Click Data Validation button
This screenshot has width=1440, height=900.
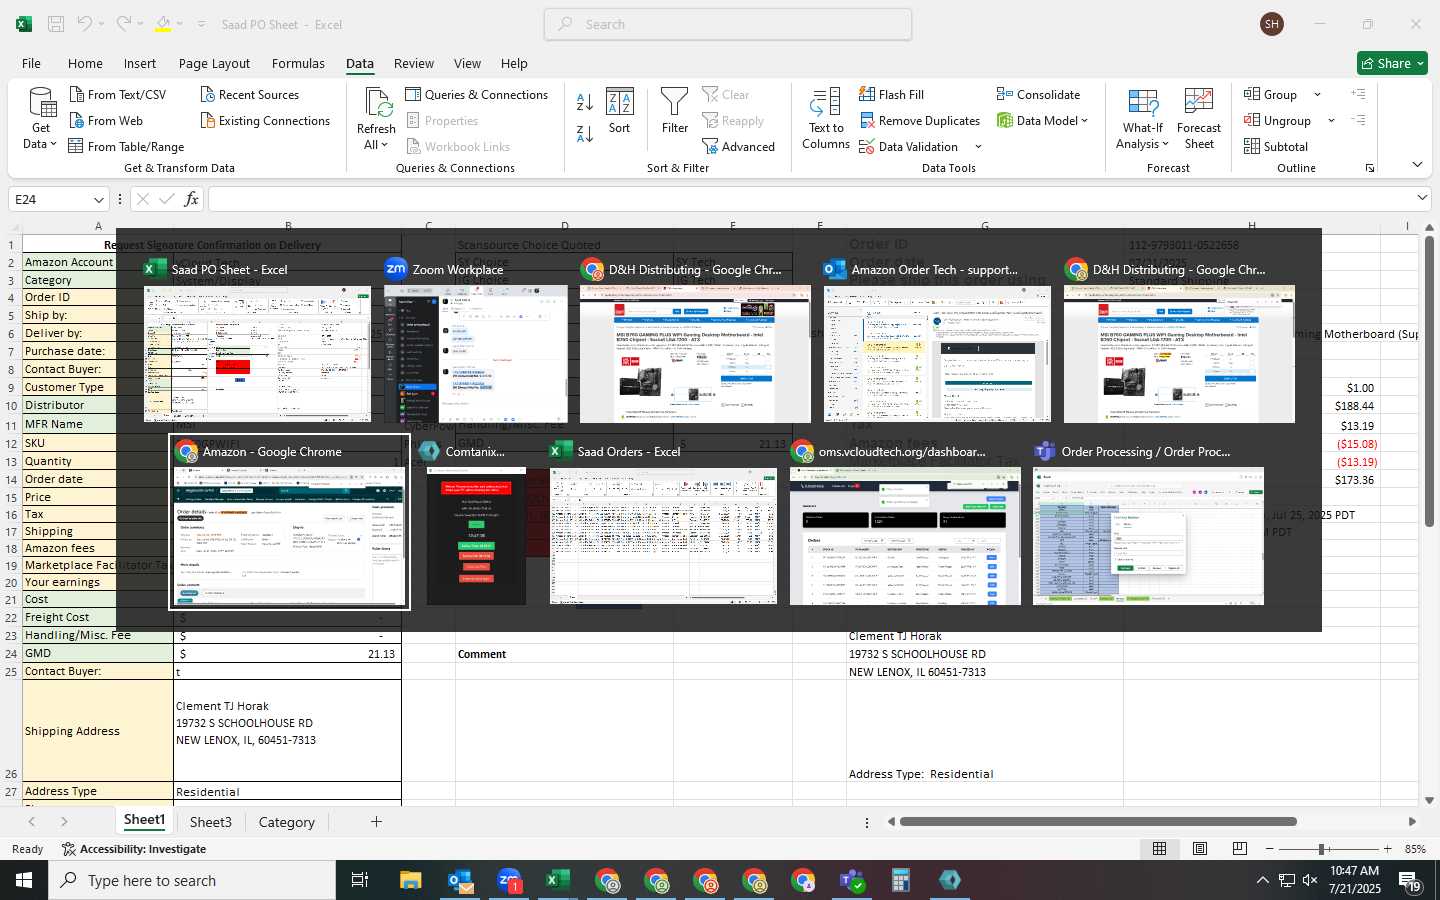pyautogui.click(x=909, y=147)
